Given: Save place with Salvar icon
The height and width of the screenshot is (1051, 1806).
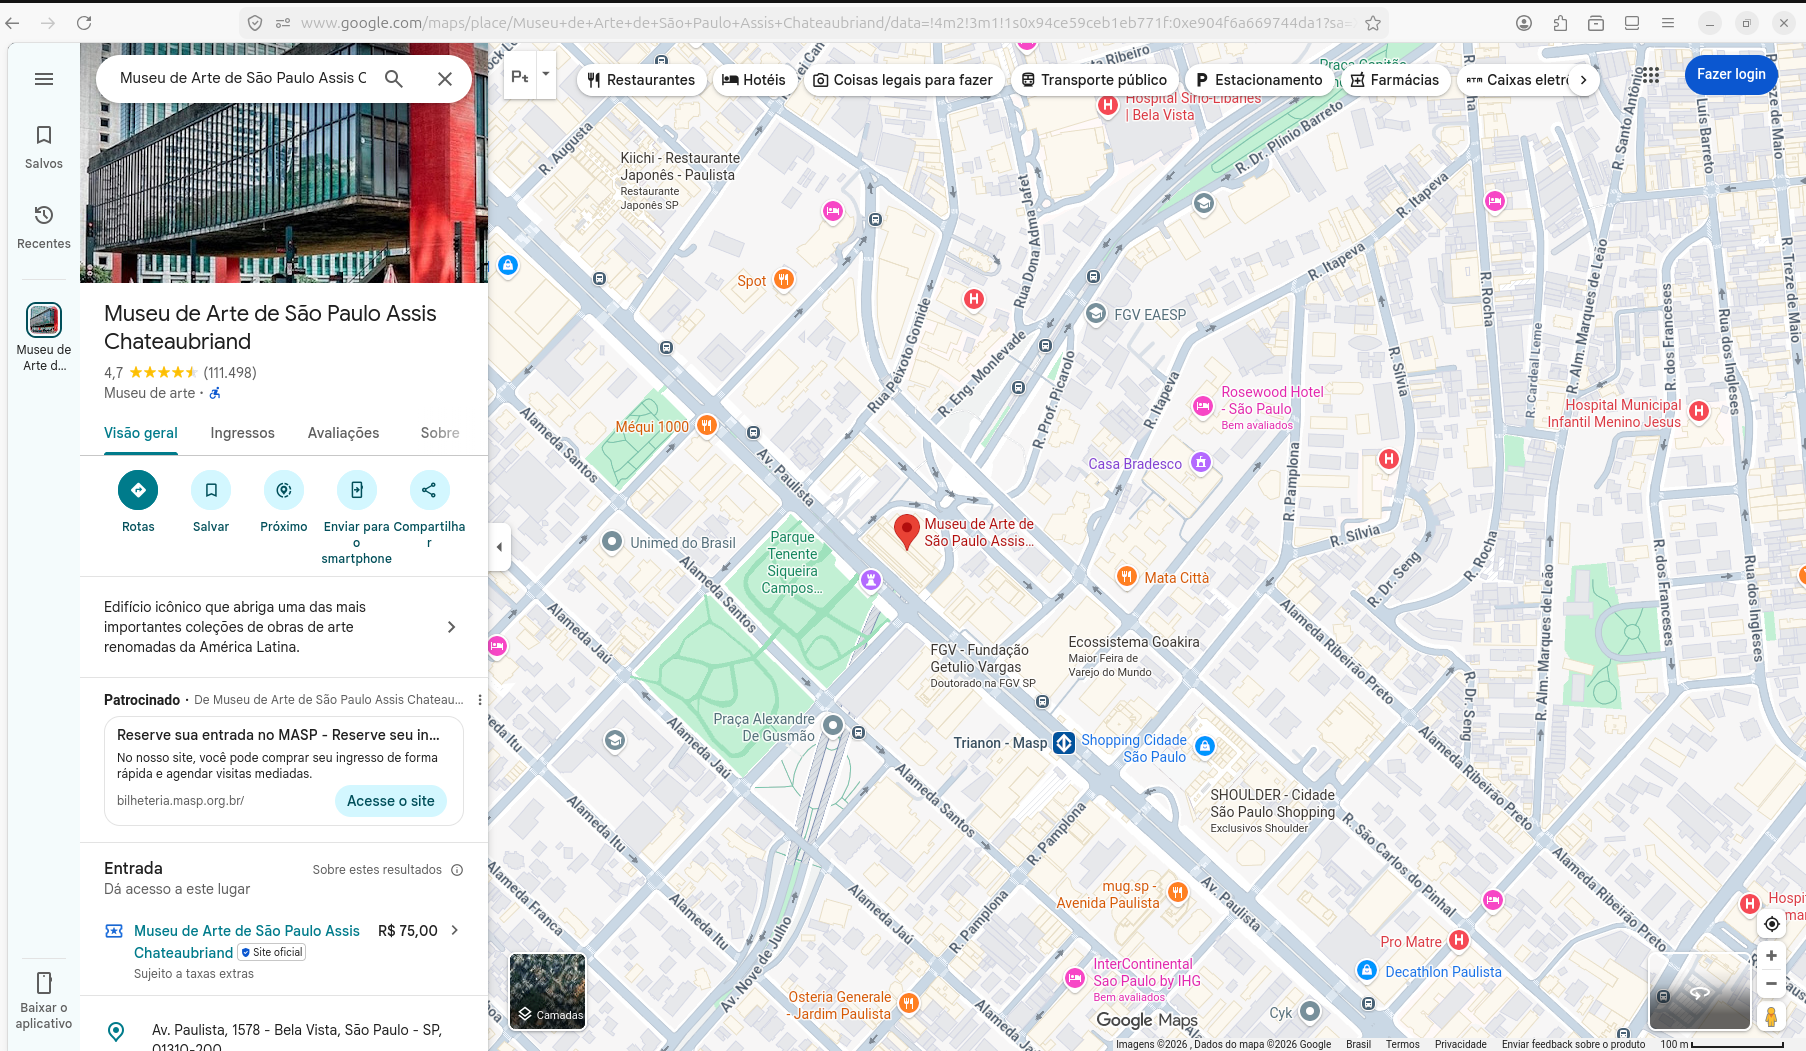Looking at the screenshot, I should point(211,490).
